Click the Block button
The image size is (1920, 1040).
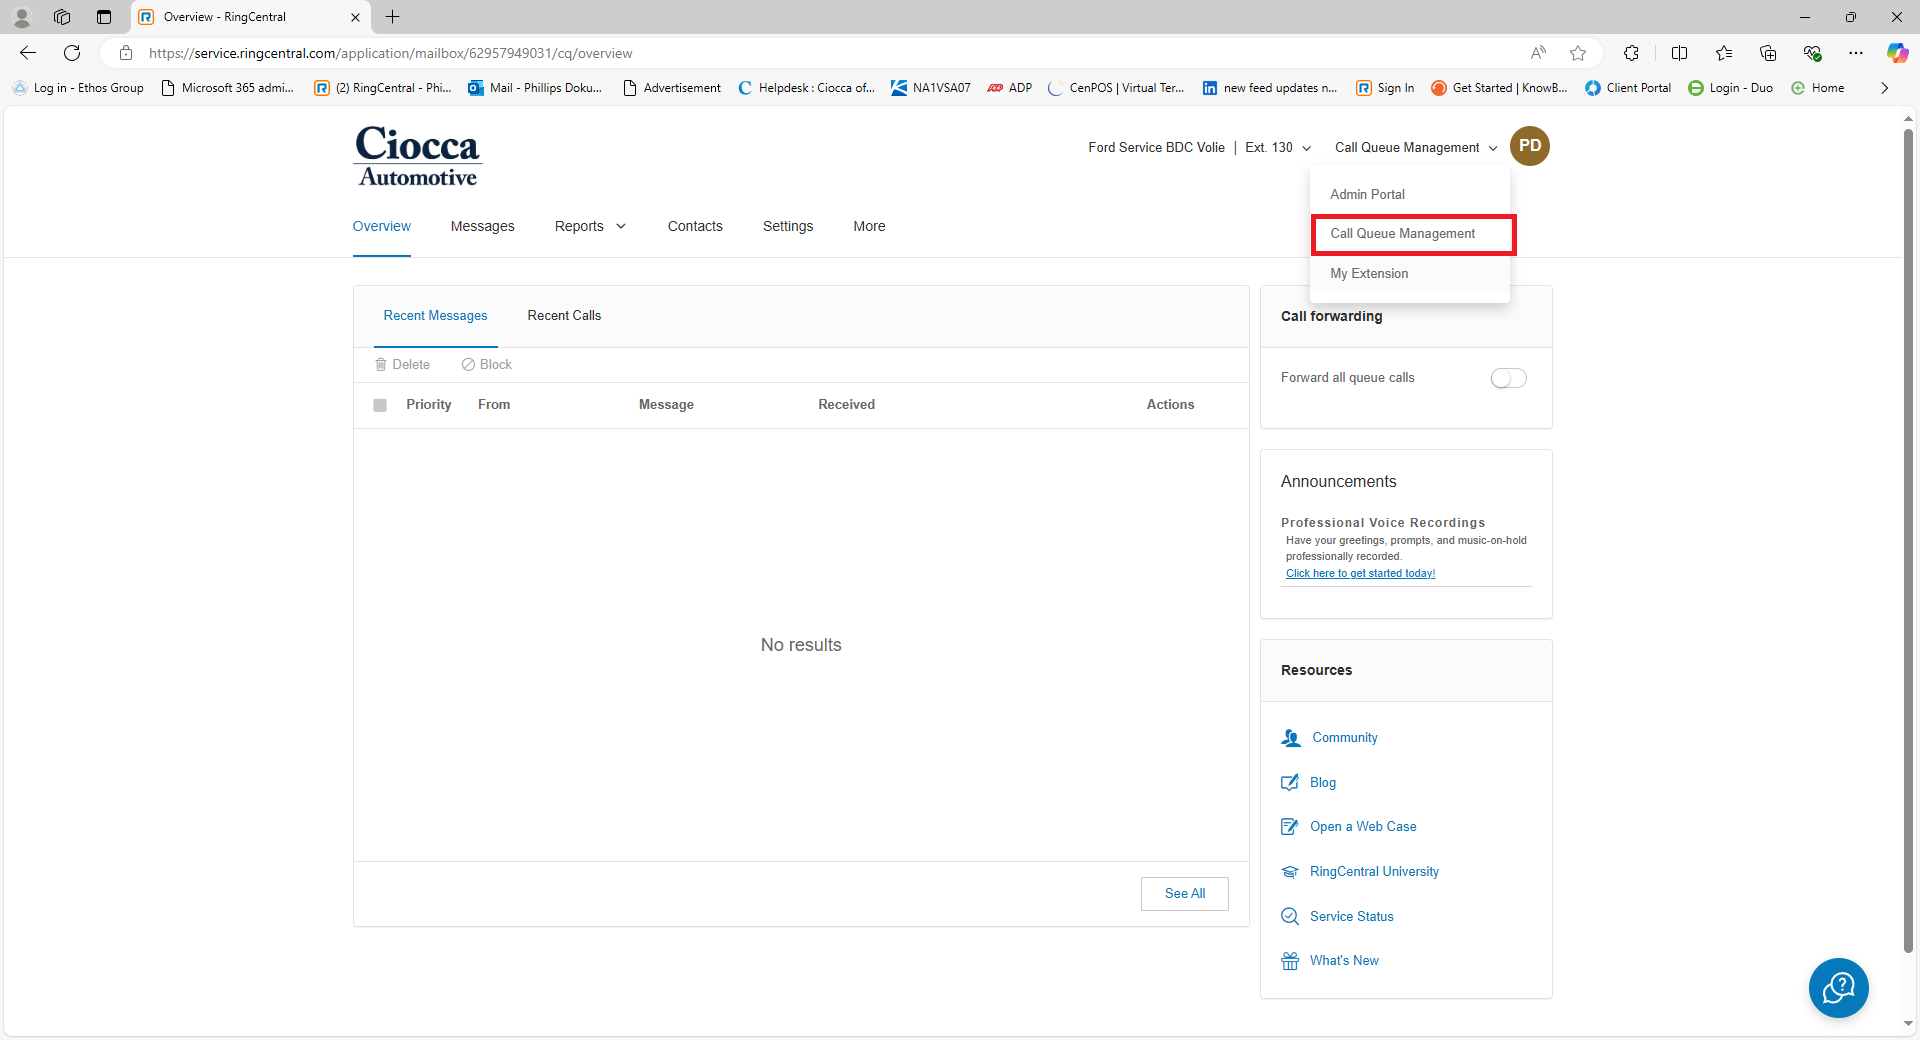tap(486, 365)
